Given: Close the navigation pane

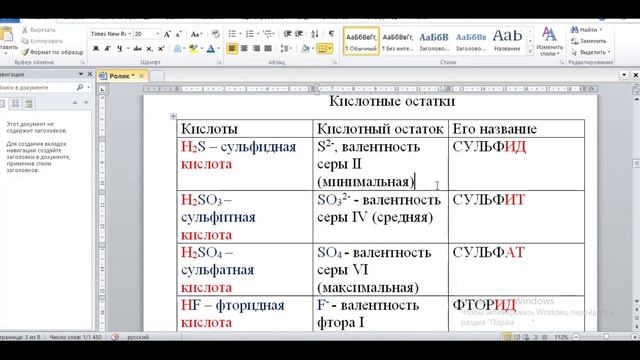Looking at the screenshot, I should pos(90,74).
